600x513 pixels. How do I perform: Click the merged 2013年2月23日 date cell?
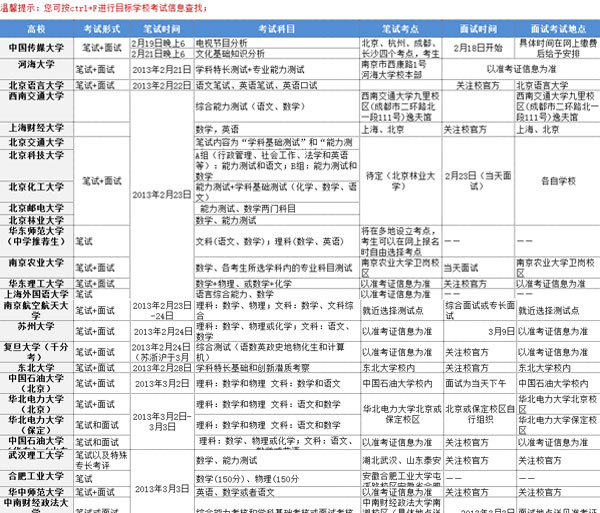click(162, 195)
